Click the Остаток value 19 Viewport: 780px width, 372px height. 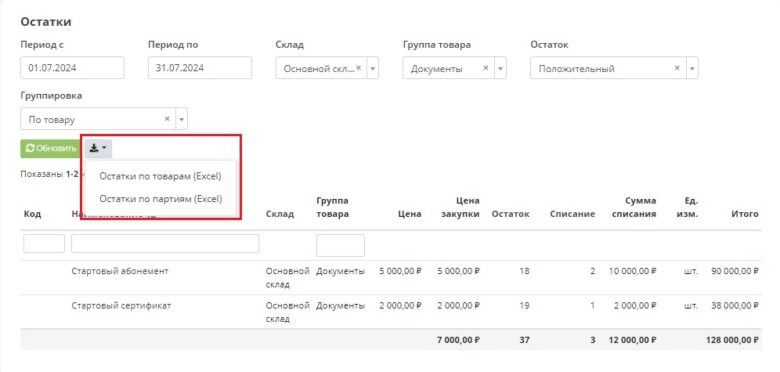pos(524,305)
